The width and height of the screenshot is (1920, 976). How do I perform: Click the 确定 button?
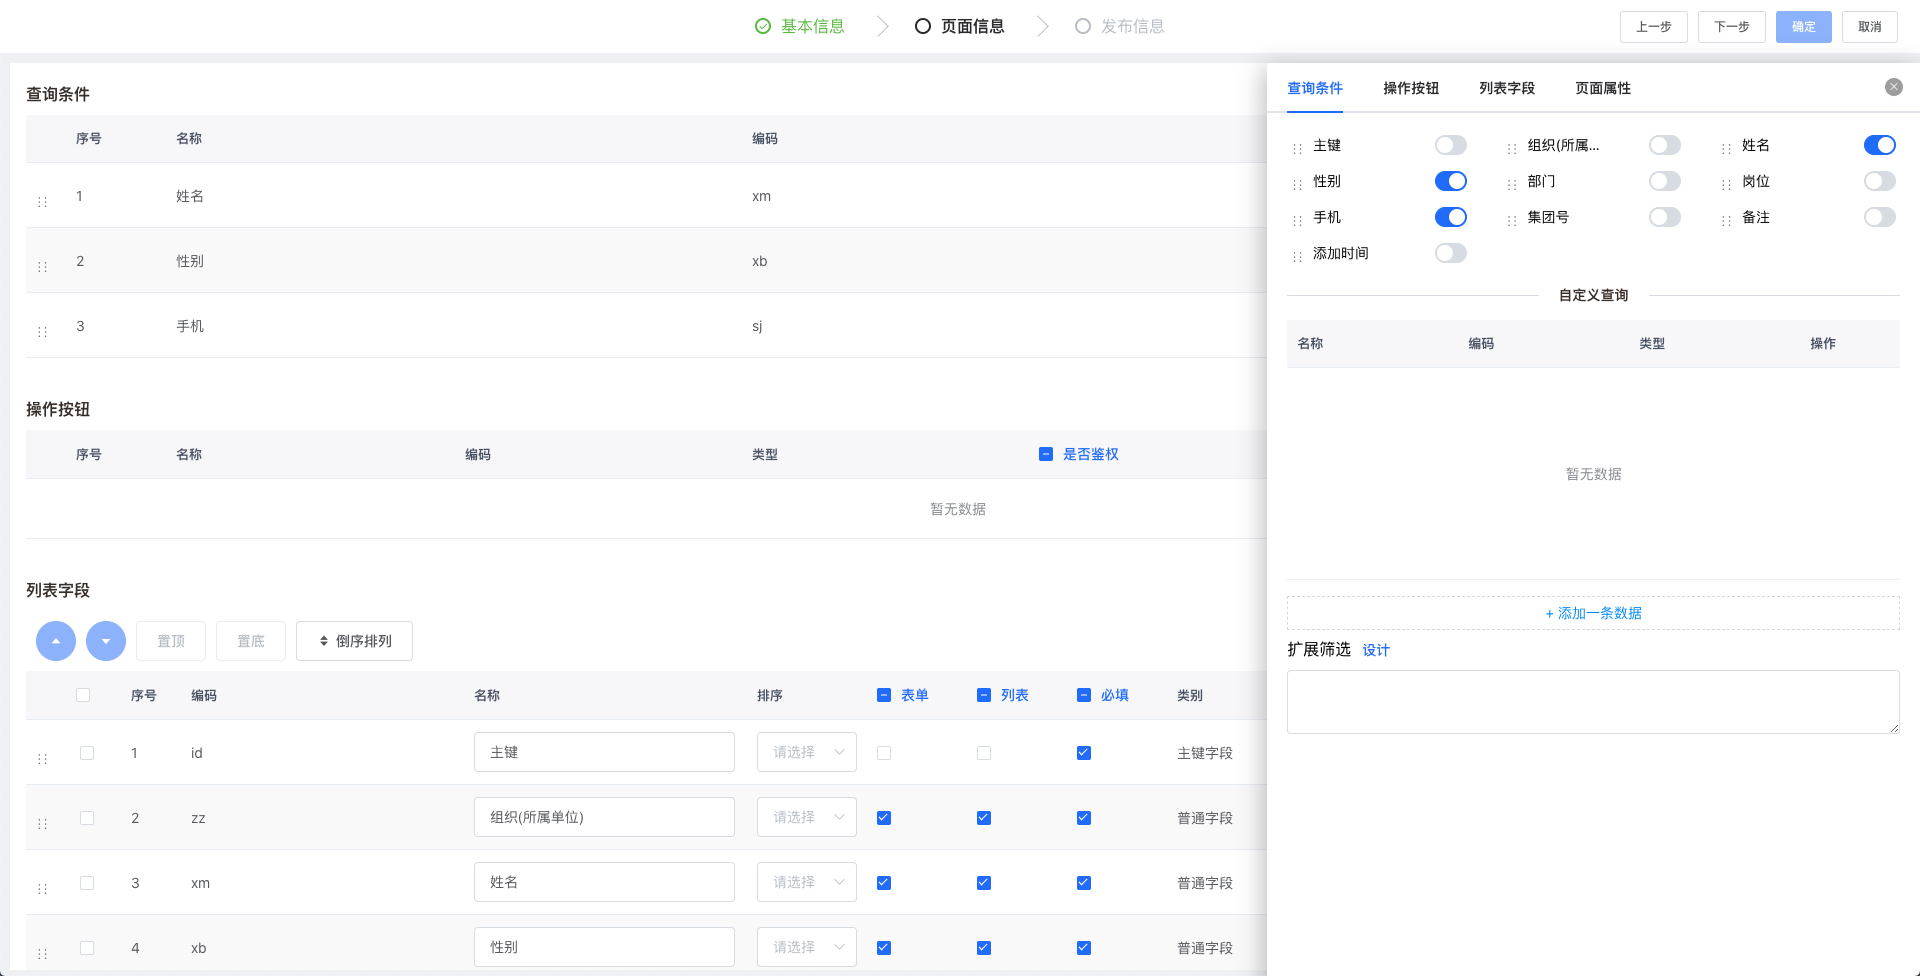tap(1804, 27)
